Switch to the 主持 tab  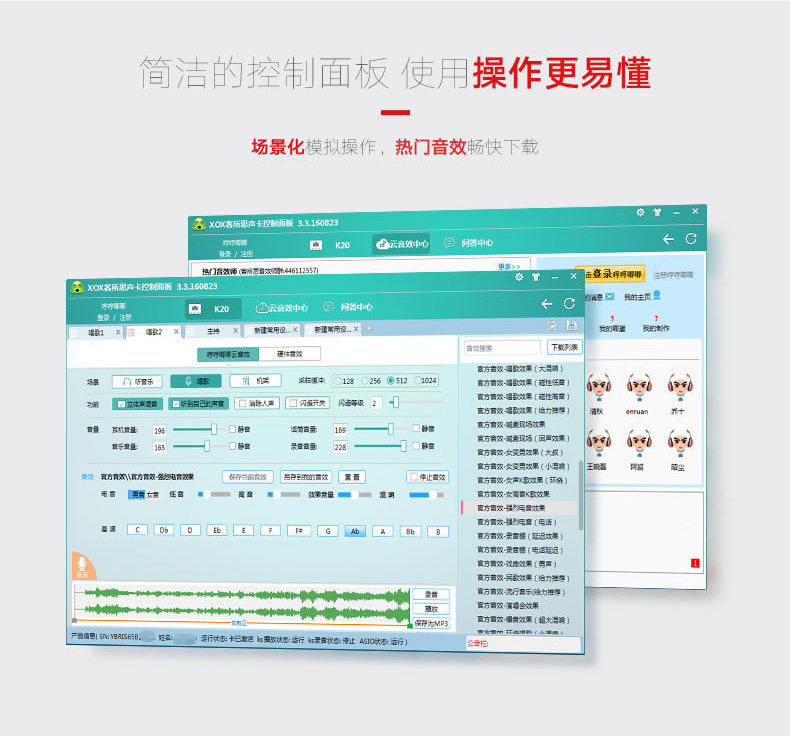(x=213, y=331)
